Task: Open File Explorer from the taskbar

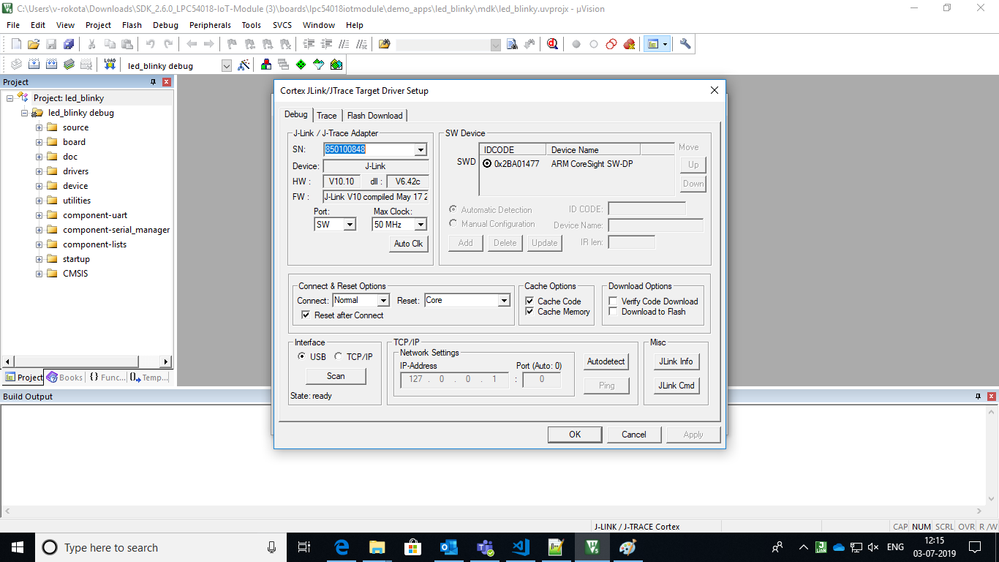Action: tap(377, 547)
